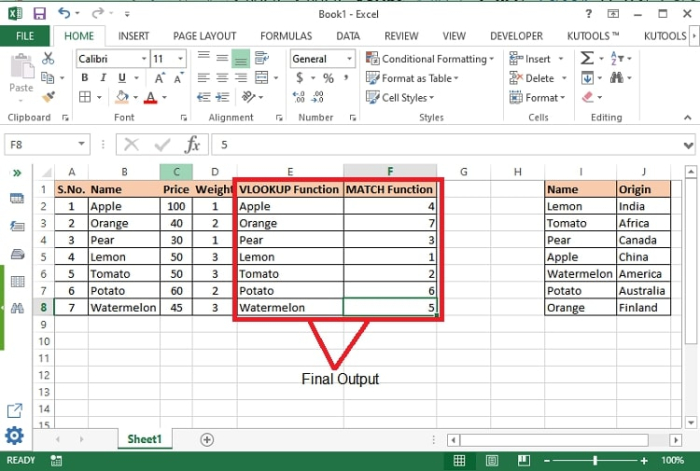Click Sort & Filter A-Z icon
The image size is (700, 471).
tap(616, 58)
